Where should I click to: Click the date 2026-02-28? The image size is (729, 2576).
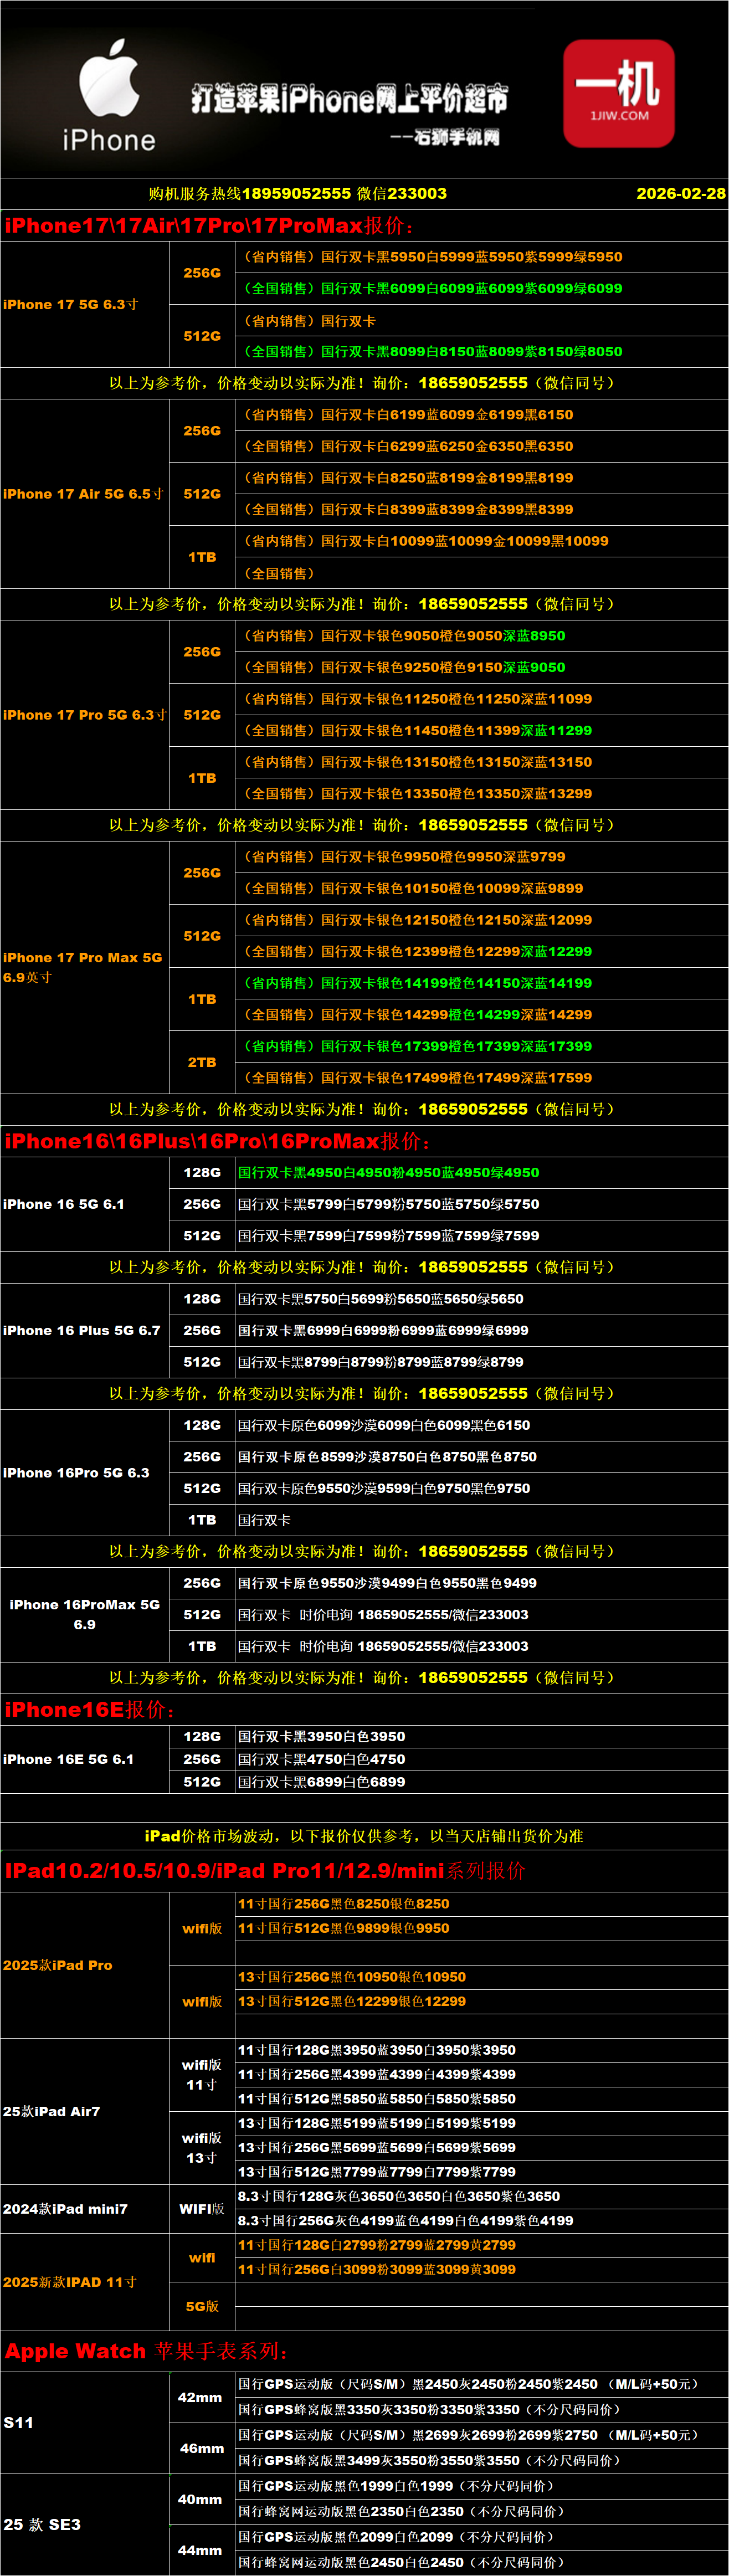coord(680,194)
